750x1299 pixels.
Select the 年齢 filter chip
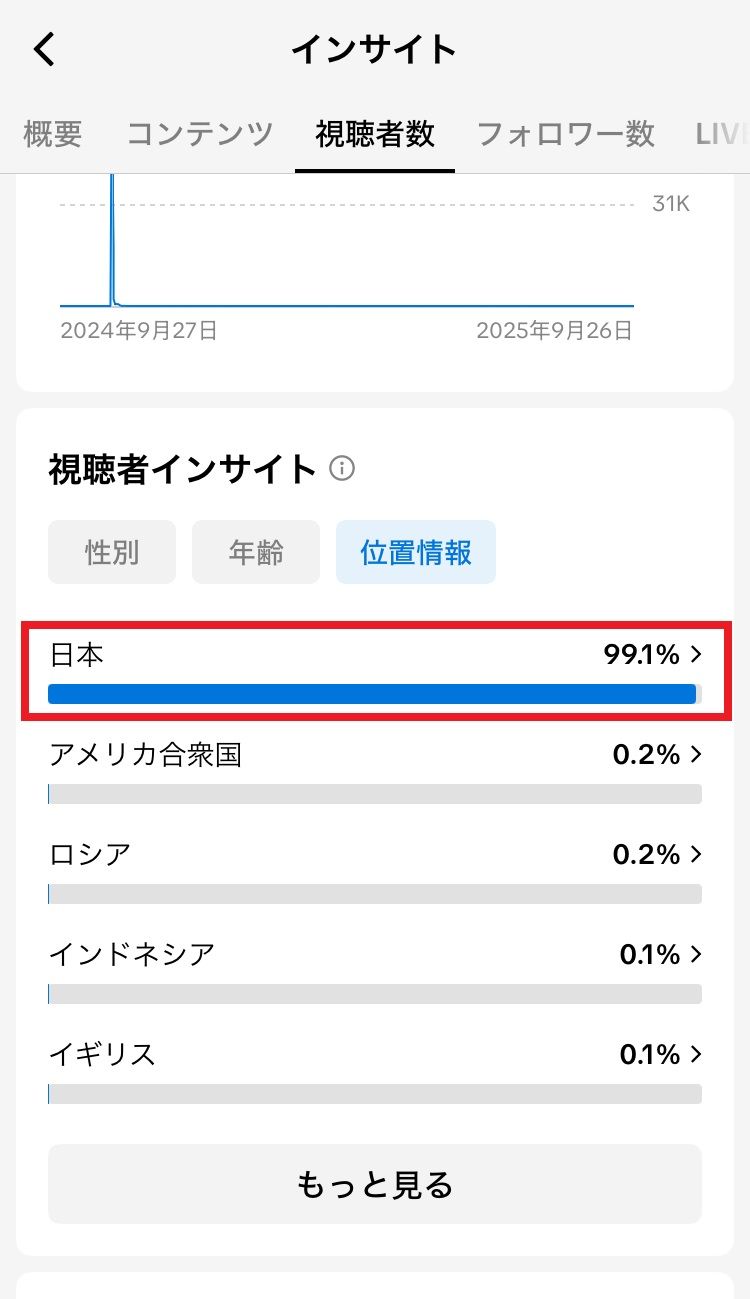[256, 552]
